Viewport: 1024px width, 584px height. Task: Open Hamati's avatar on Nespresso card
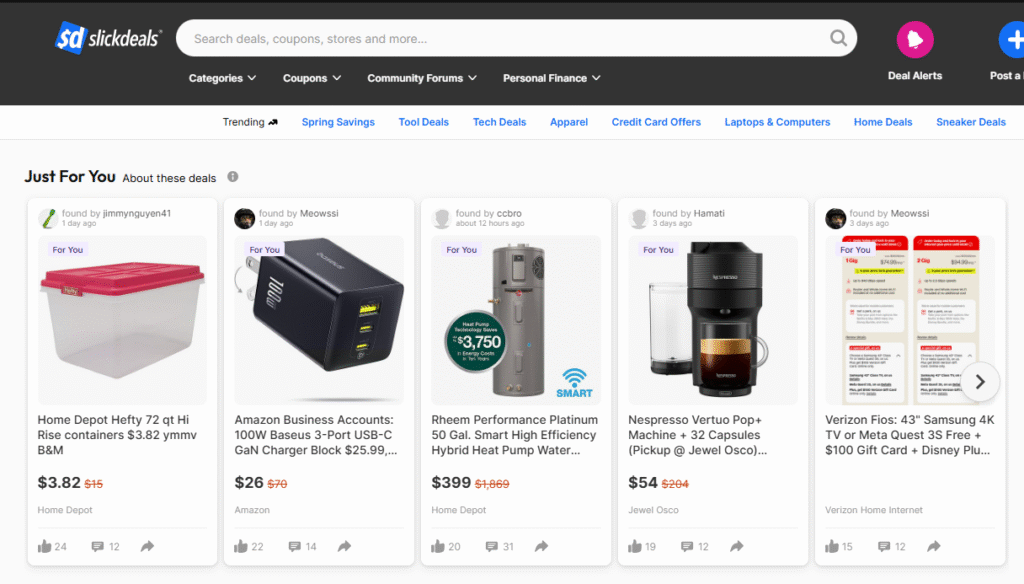(639, 218)
